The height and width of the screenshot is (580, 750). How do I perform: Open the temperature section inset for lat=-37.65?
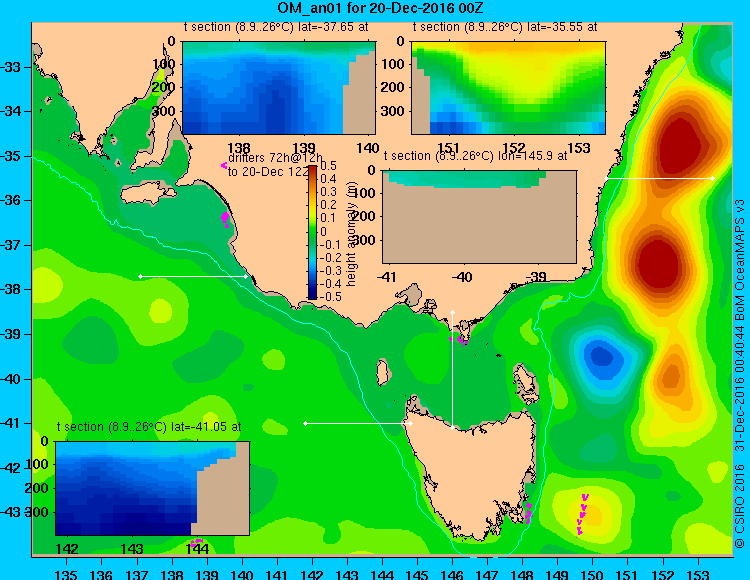pyautogui.click(x=279, y=88)
